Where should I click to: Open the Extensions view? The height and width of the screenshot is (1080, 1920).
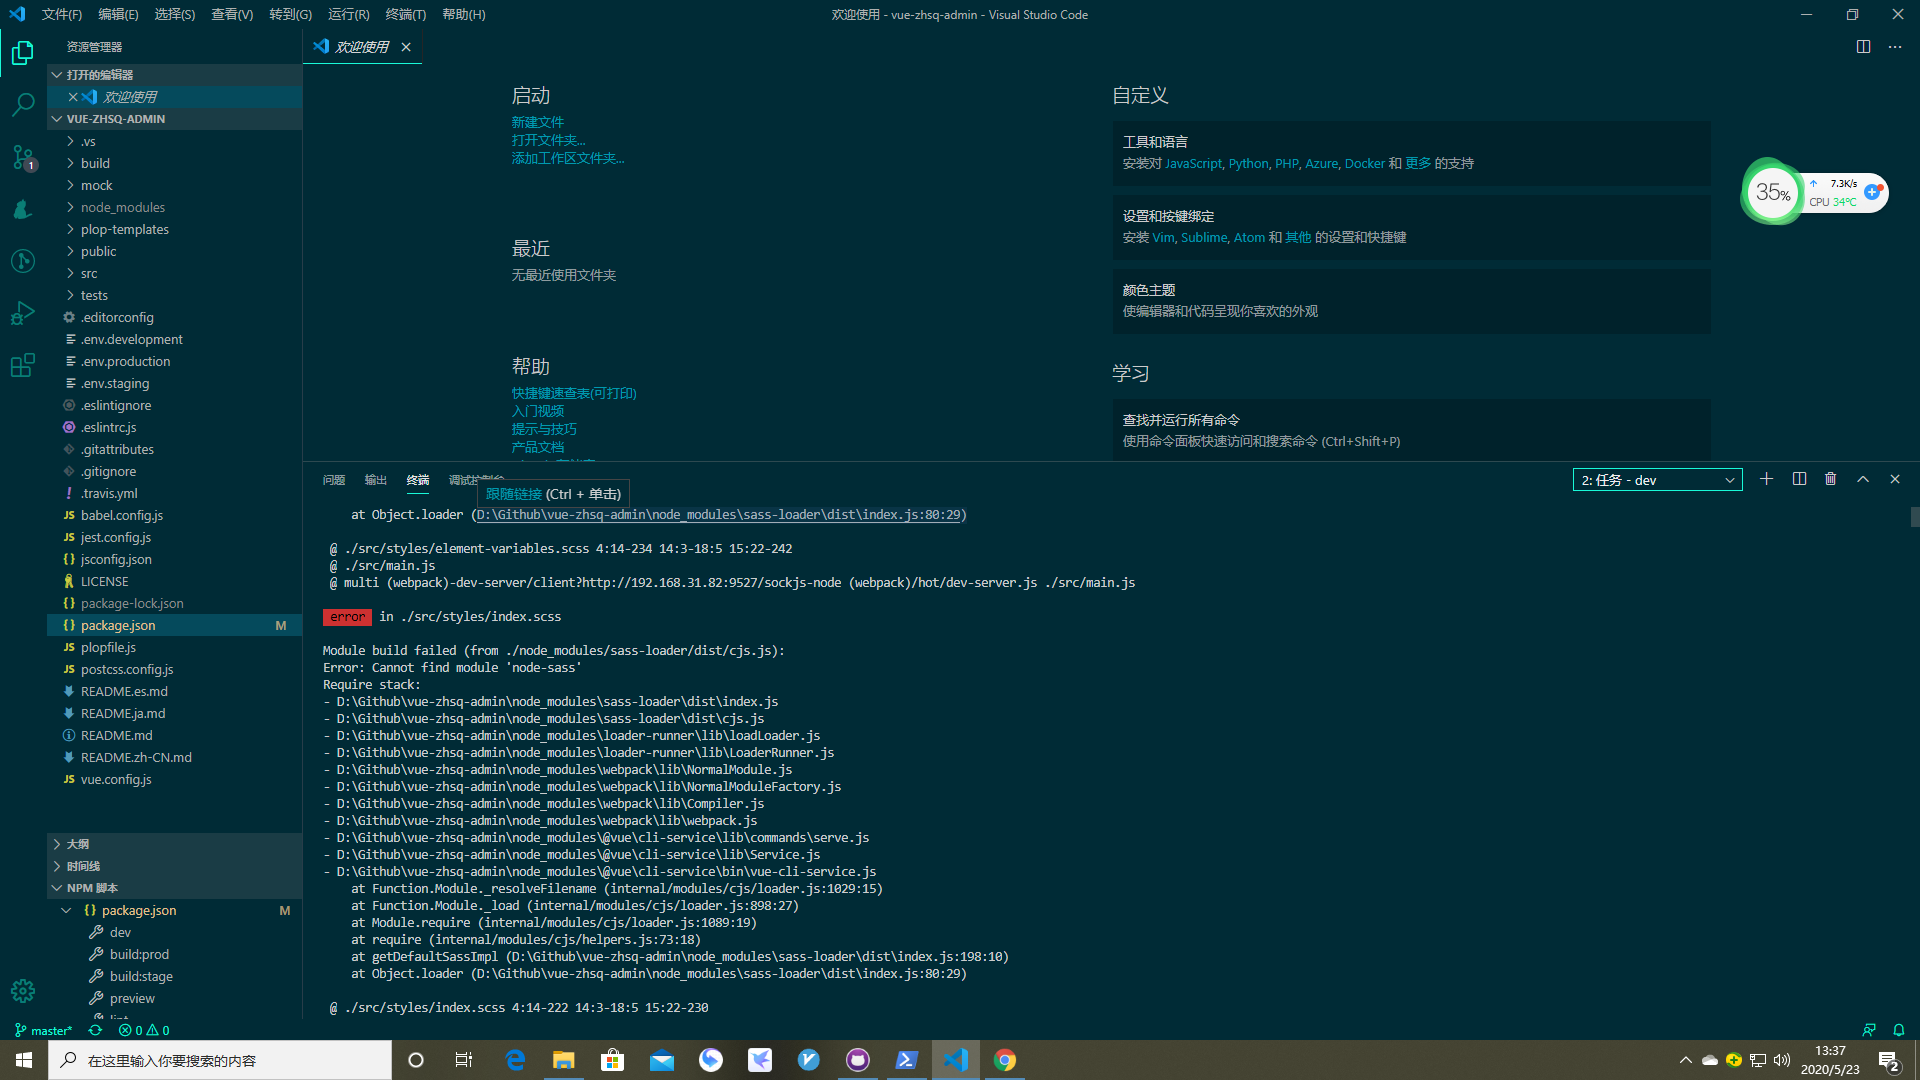22,365
